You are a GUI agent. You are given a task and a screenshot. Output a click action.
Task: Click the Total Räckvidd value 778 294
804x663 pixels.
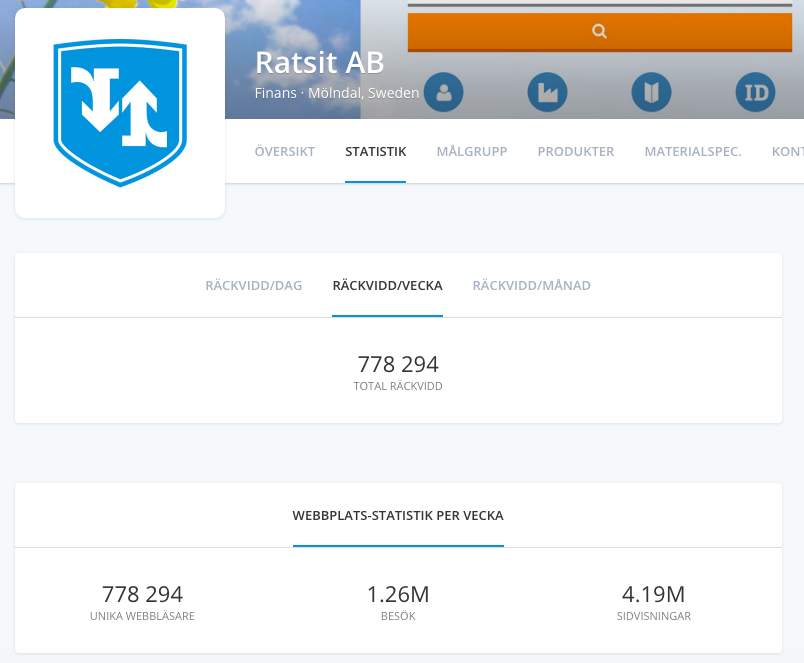[398, 364]
